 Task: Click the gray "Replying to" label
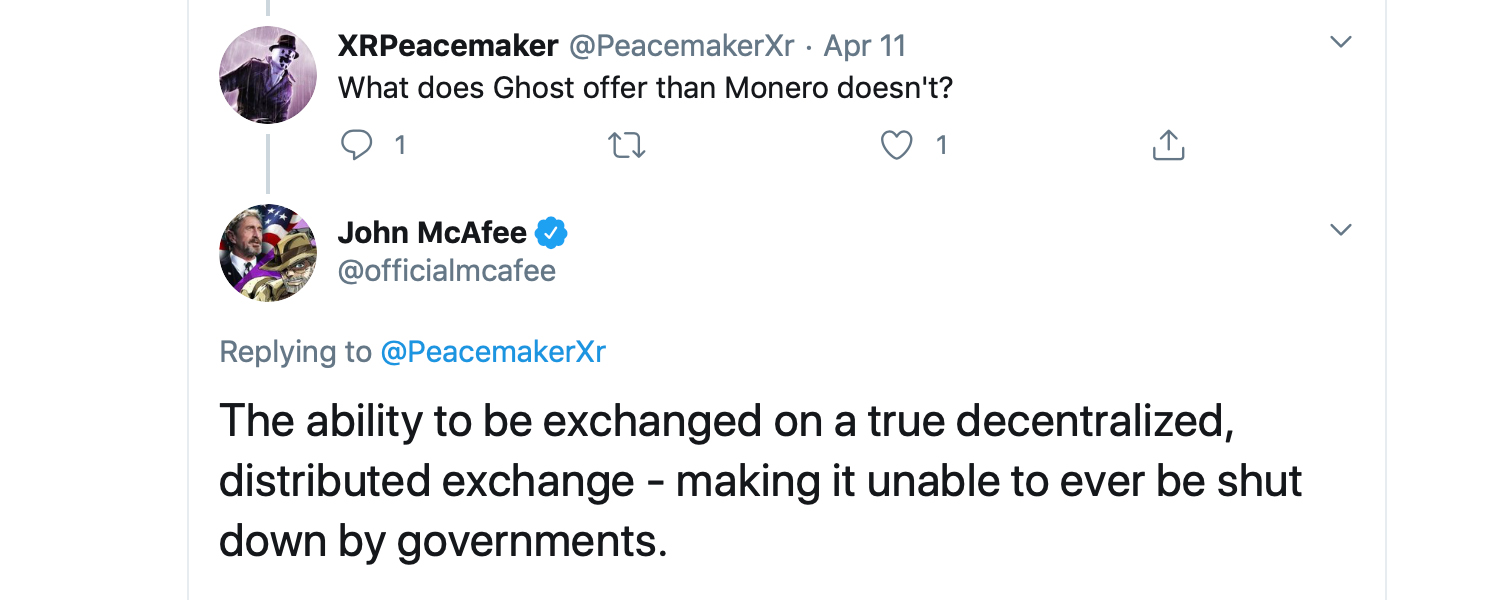(x=295, y=352)
